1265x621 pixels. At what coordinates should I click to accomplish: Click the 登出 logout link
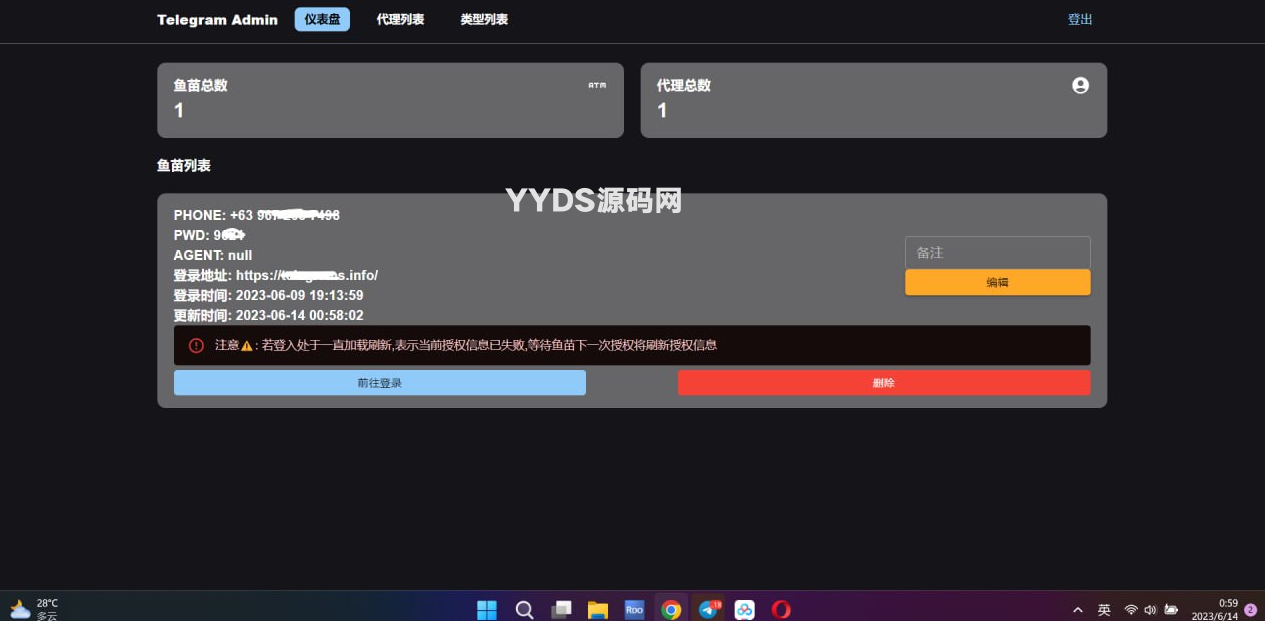(x=1080, y=20)
